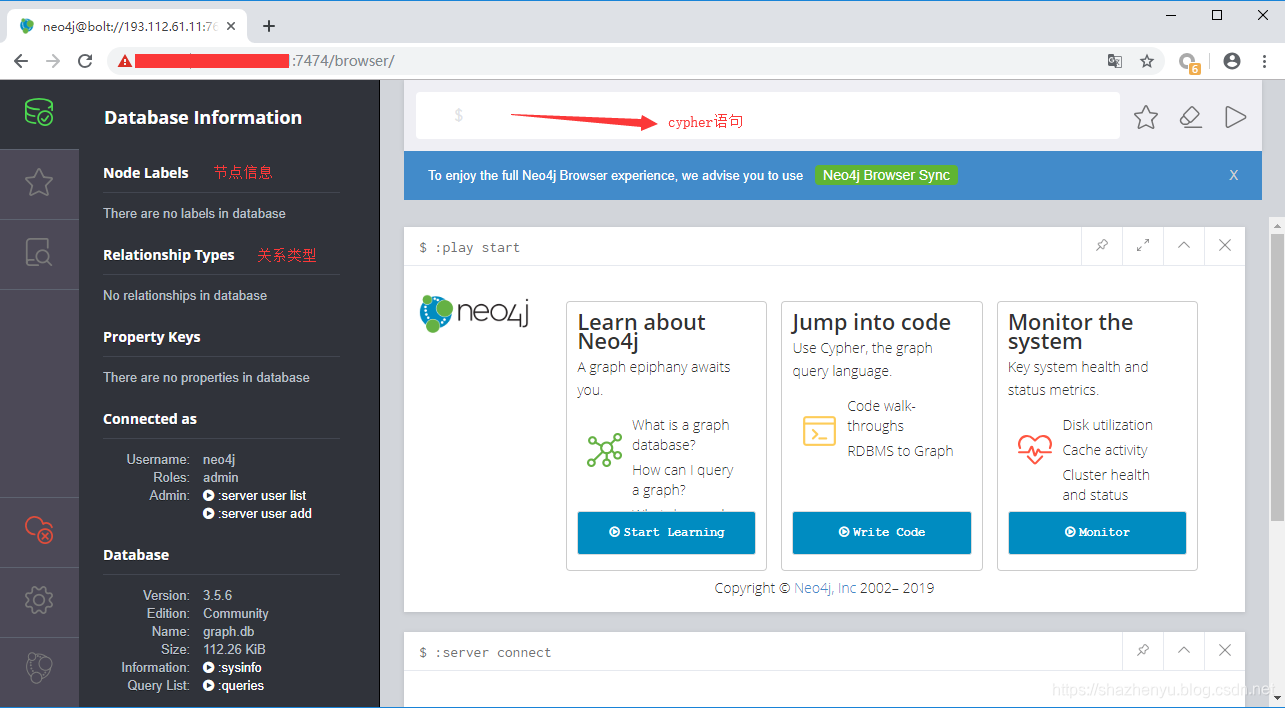Viewport: 1285px width, 708px height.
Task: Open the Chrome three-dot menu
Action: click(1263, 61)
